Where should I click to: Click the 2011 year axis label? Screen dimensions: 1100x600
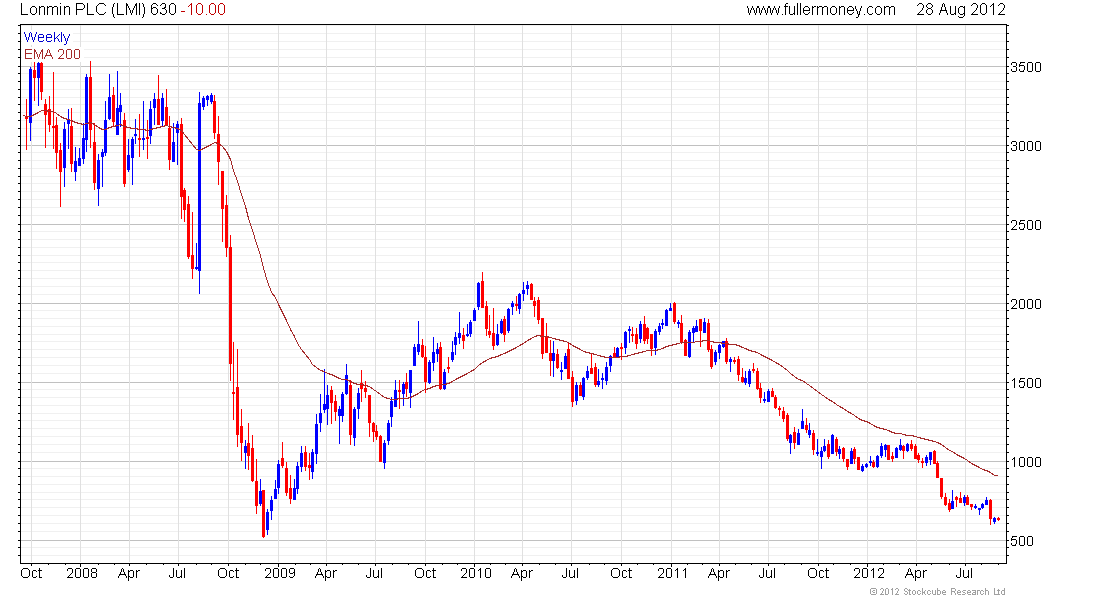[673, 573]
